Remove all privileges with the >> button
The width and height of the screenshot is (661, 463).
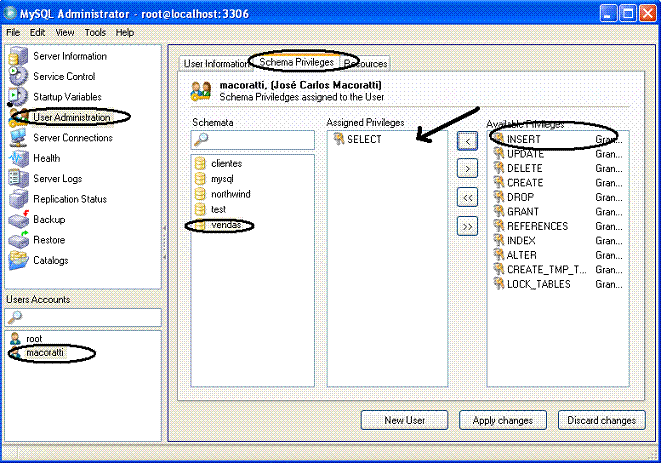click(x=467, y=226)
